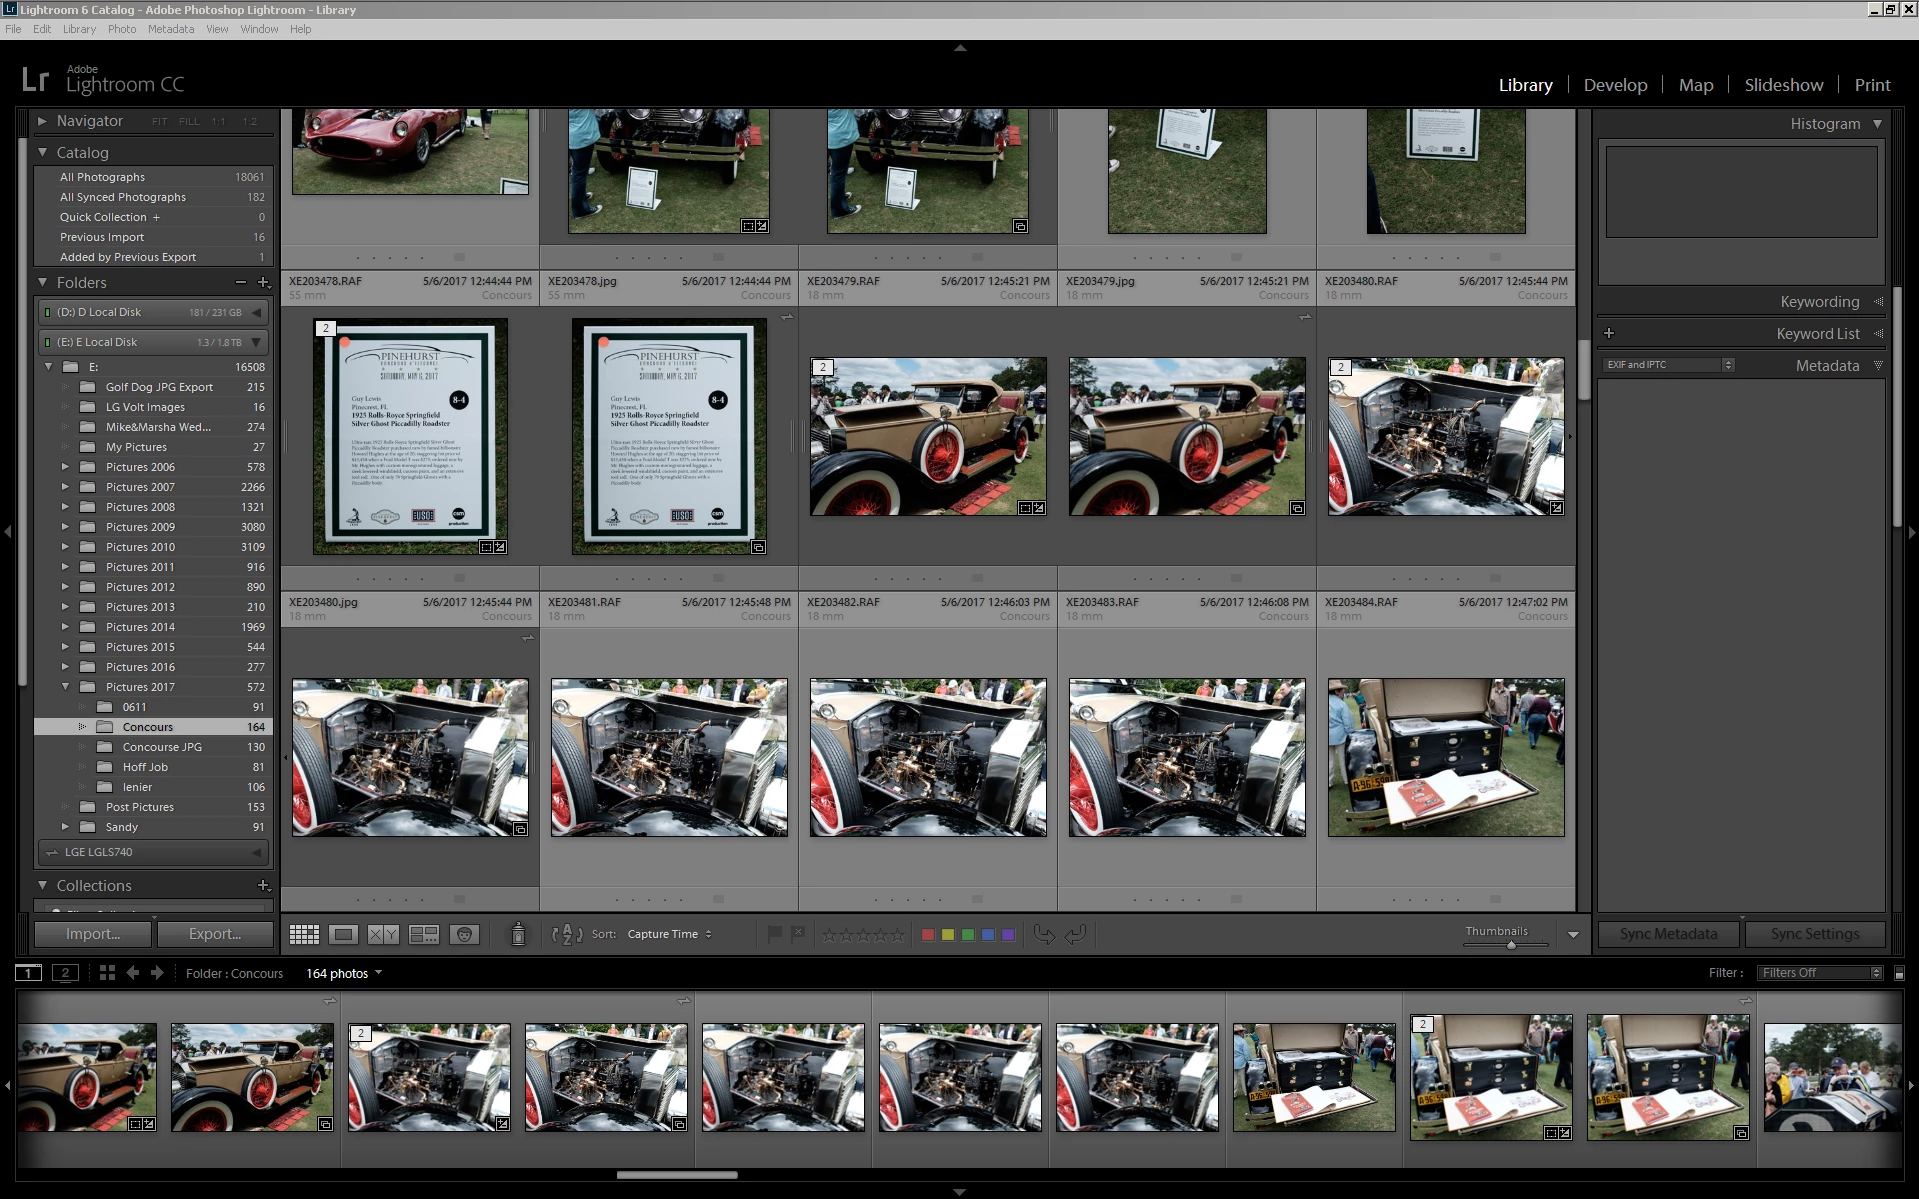Collapse the Folders panel
This screenshot has height=1199, width=1919.
tap(42, 283)
